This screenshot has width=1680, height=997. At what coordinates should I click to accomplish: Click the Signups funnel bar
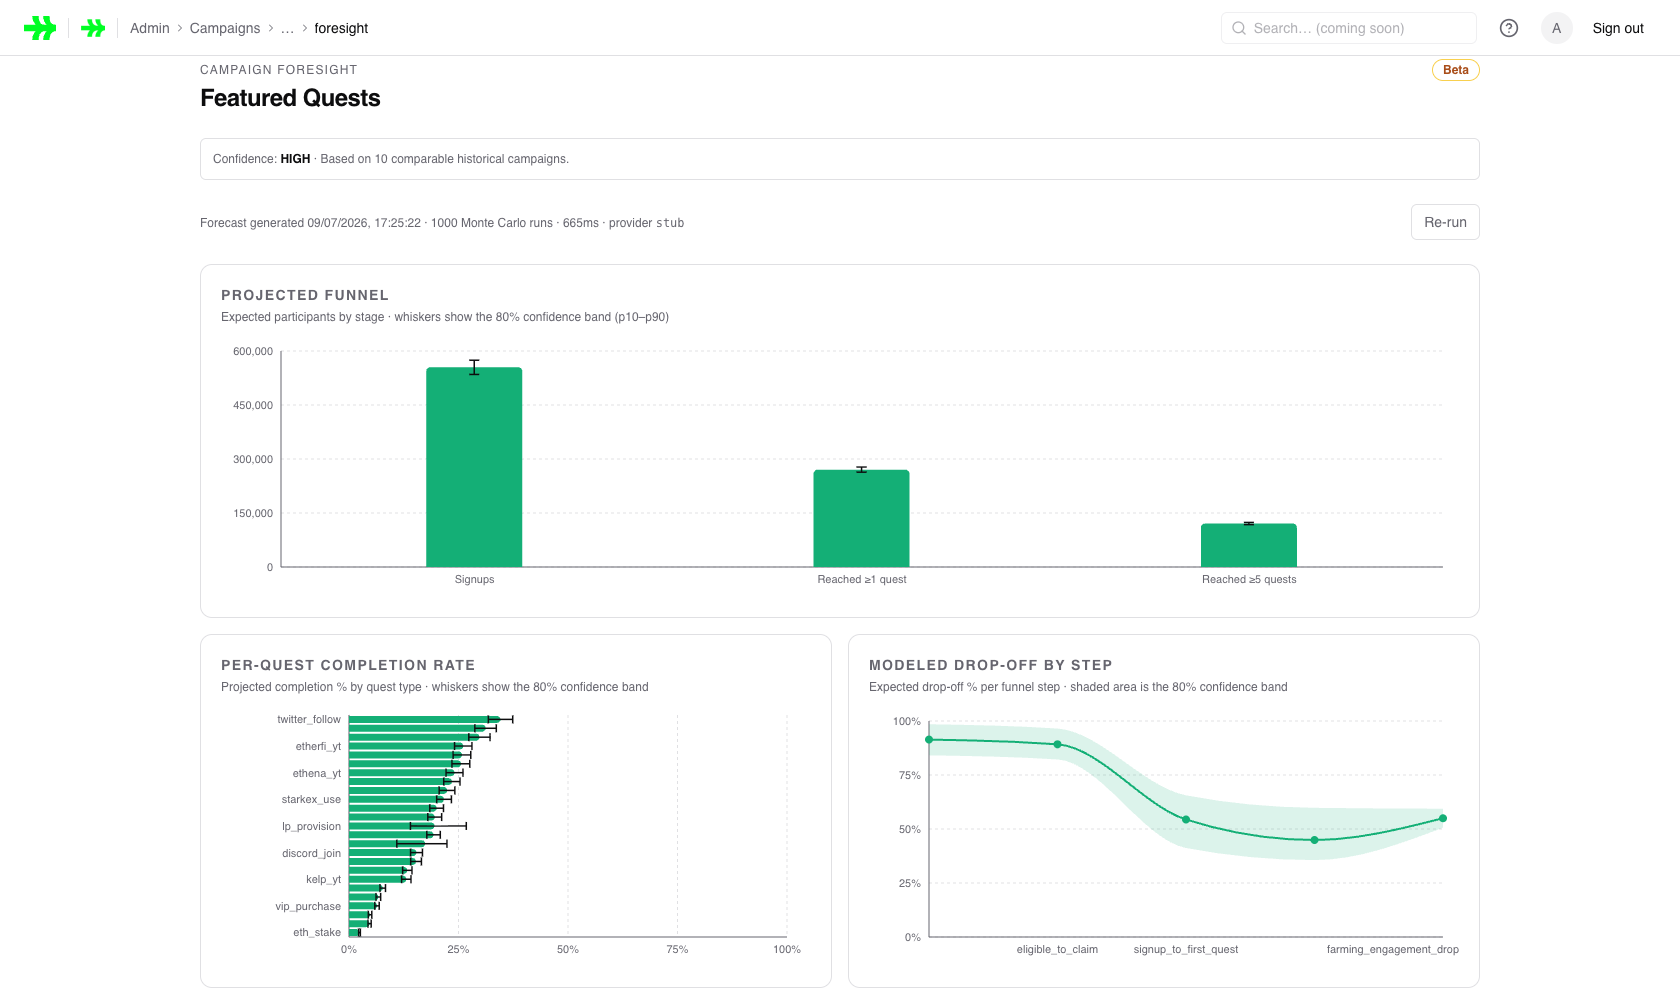[474, 467]
